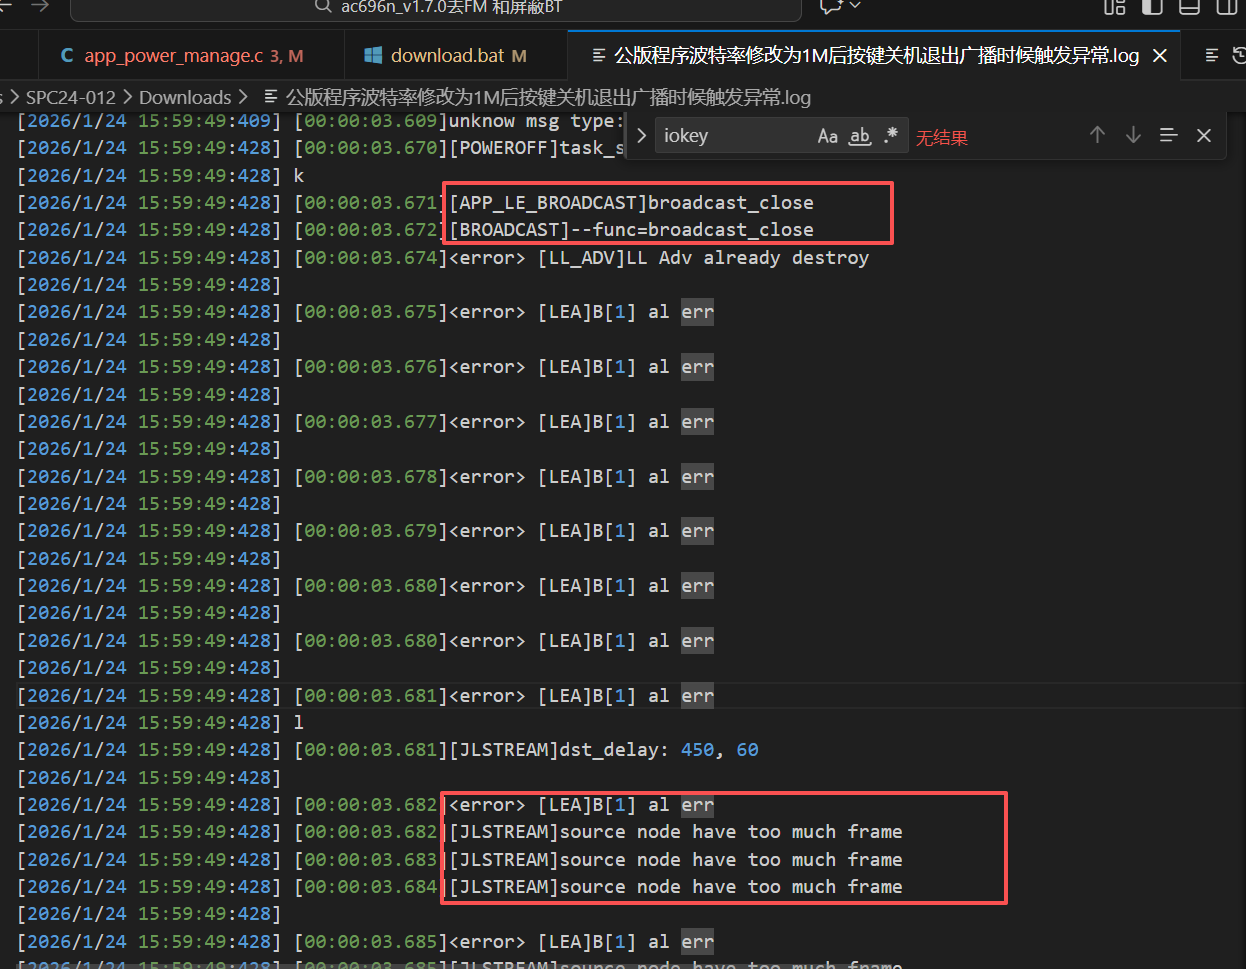The image size is (1246, 969).
Task: Toggle the primary side bar layout icon
Action: coord(1152,6)
